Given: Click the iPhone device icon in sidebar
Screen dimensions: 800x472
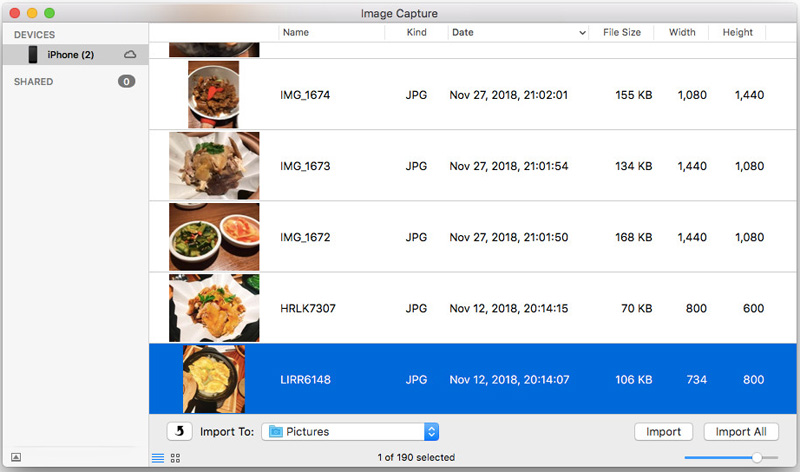Looking at the screenshot, I should [33, 54].
